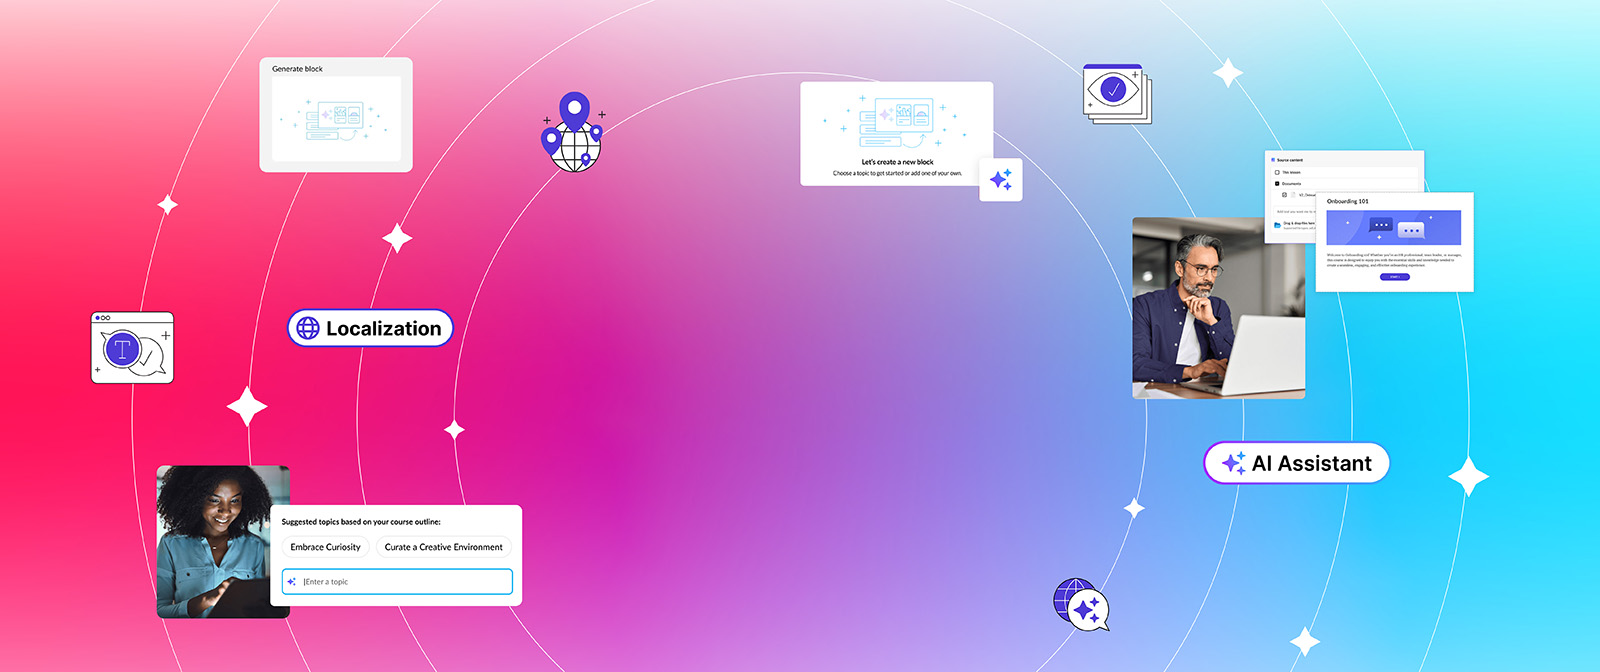
Task: Click the globe with AI sparkle chat icon
Action: 1081,604
